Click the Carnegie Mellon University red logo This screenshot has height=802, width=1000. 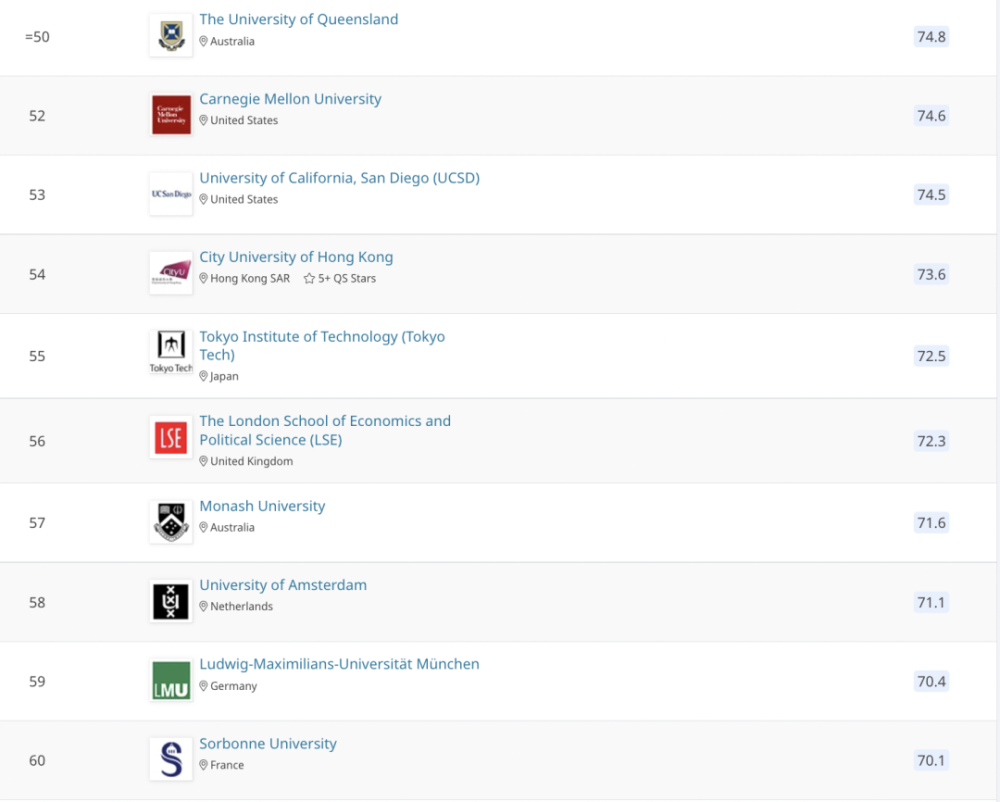pos(171,115)
